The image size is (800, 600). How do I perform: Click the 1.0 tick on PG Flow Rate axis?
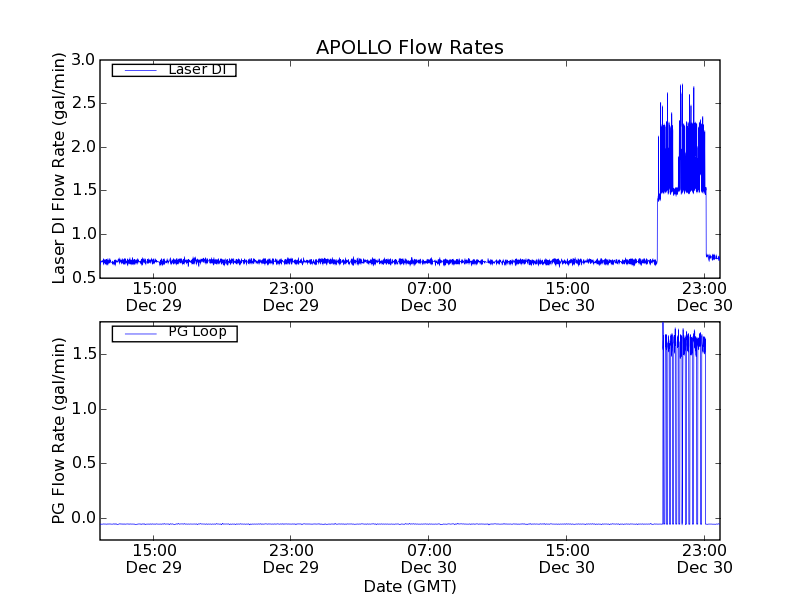click(82, 409)
